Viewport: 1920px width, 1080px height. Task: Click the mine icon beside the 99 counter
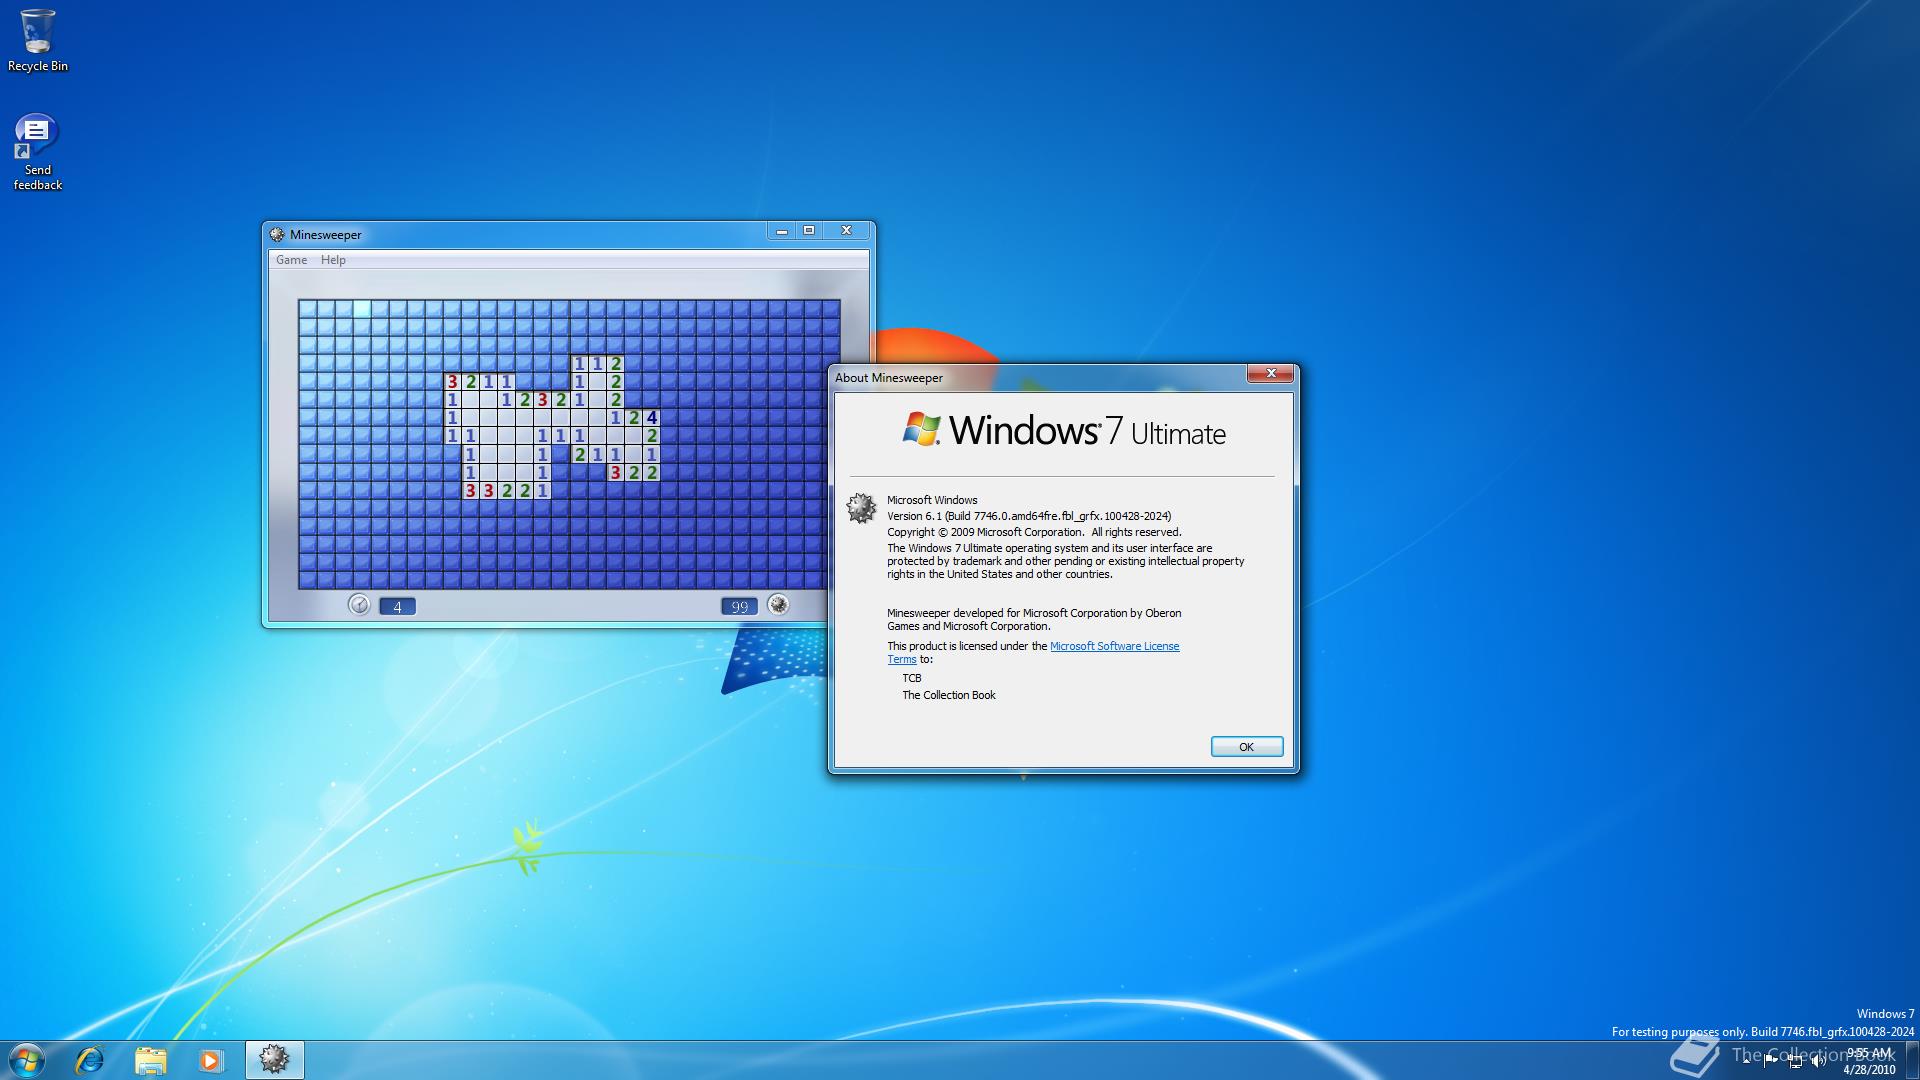(778, 605)
